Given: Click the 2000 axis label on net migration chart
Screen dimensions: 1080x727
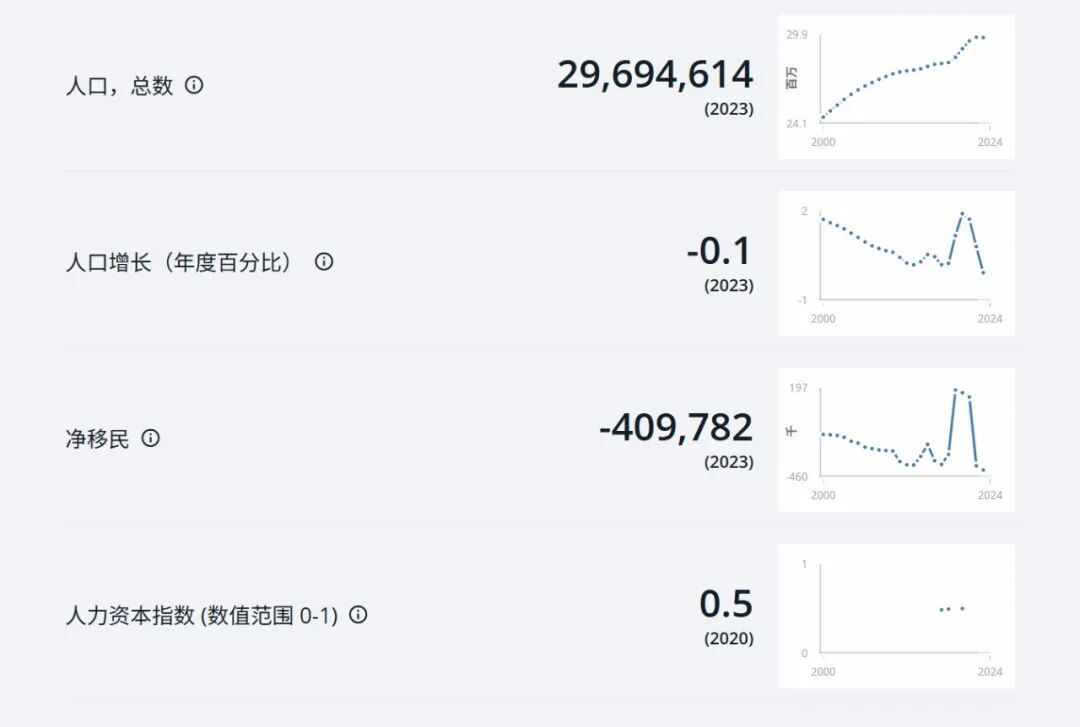Looking at the screenshot, I should coord(823,495).
